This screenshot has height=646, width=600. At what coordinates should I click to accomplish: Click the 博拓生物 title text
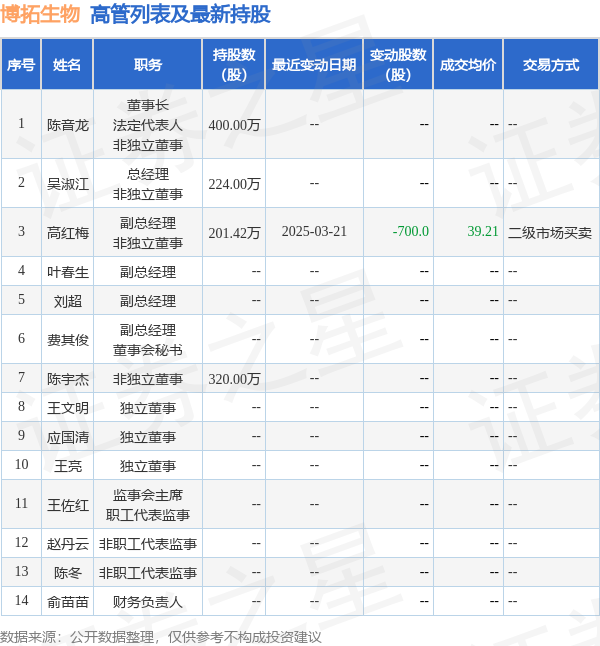tap(40, 14)
